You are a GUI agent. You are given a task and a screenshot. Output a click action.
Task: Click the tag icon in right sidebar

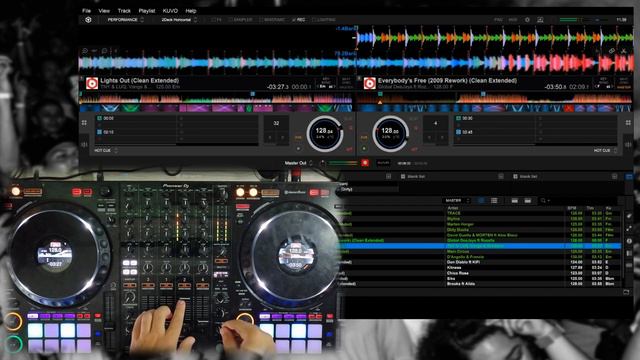pos(629,216)
